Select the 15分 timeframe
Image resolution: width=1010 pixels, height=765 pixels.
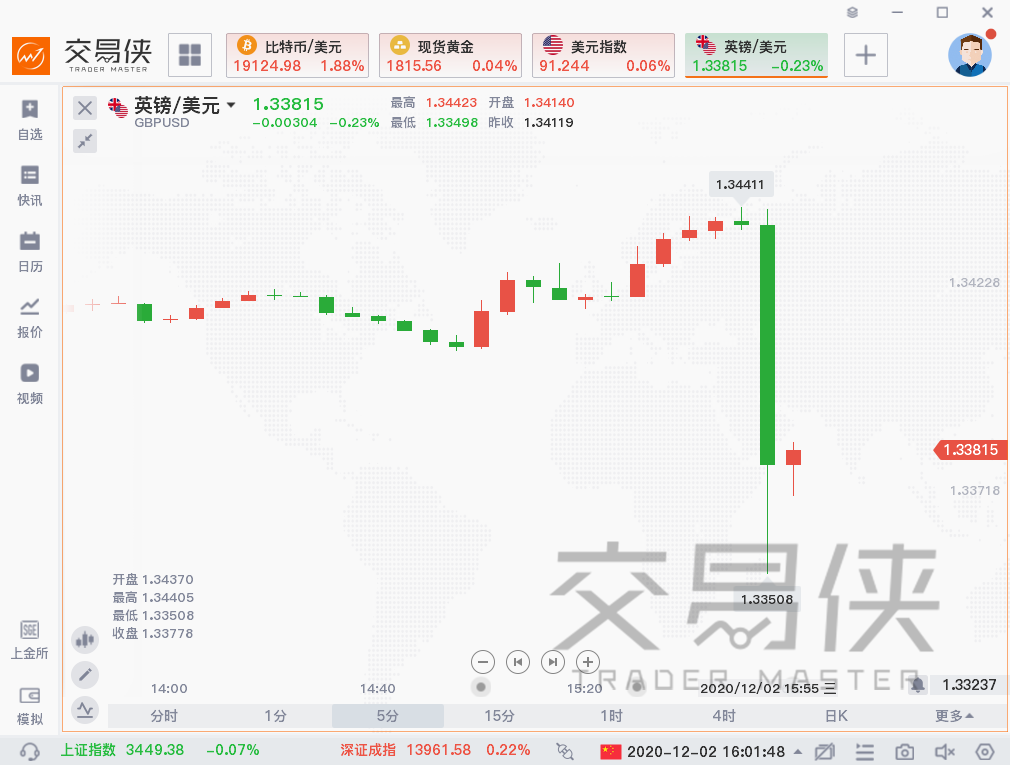500,716
